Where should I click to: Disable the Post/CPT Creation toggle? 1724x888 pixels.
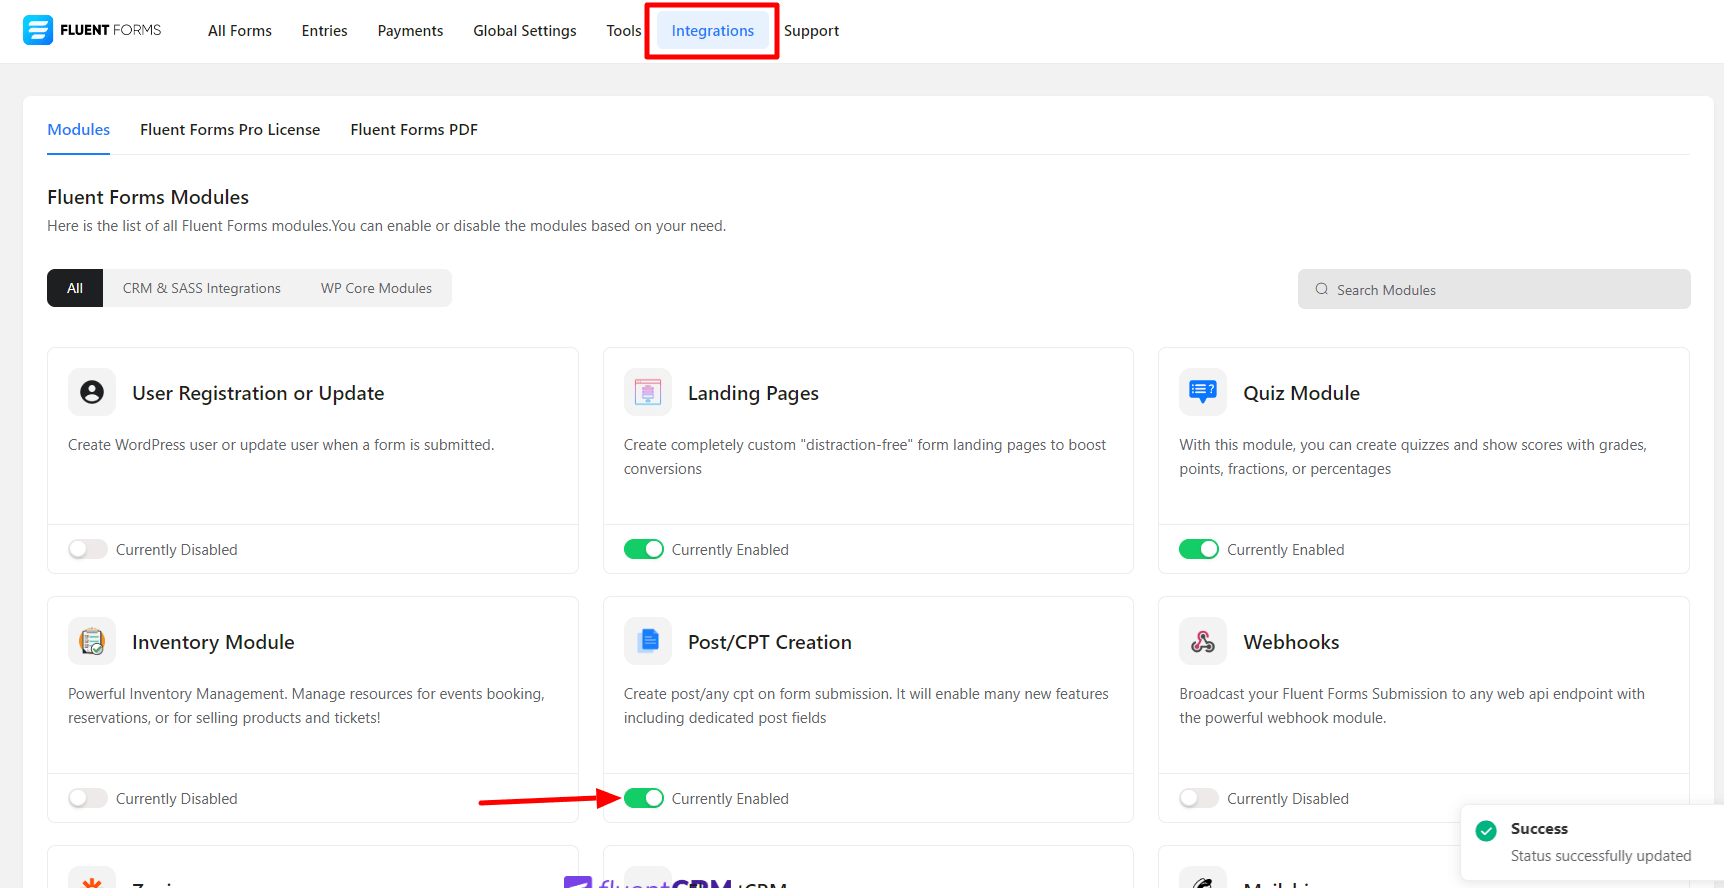644,798
